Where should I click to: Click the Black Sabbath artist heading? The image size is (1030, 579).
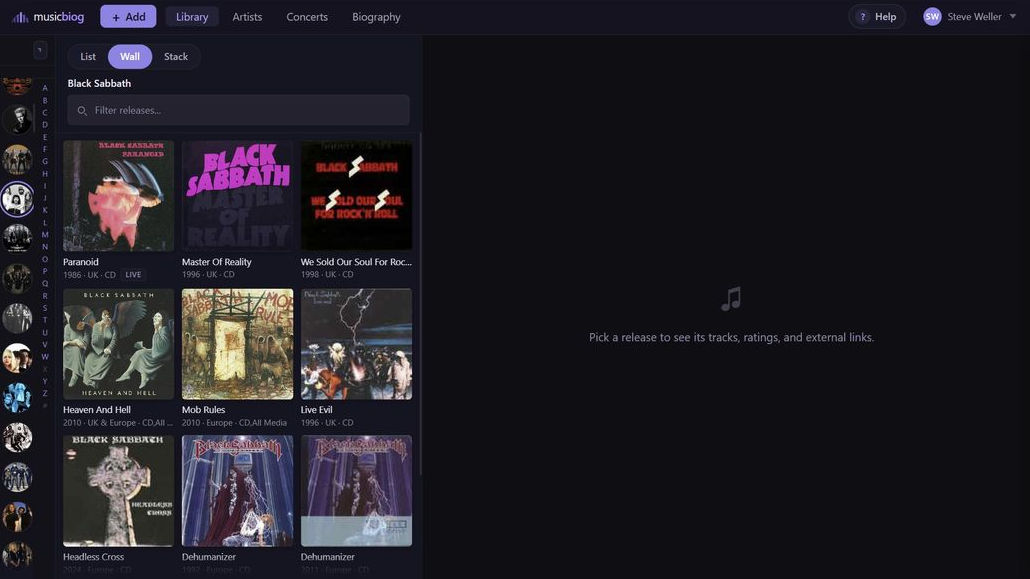click(99, 83)
